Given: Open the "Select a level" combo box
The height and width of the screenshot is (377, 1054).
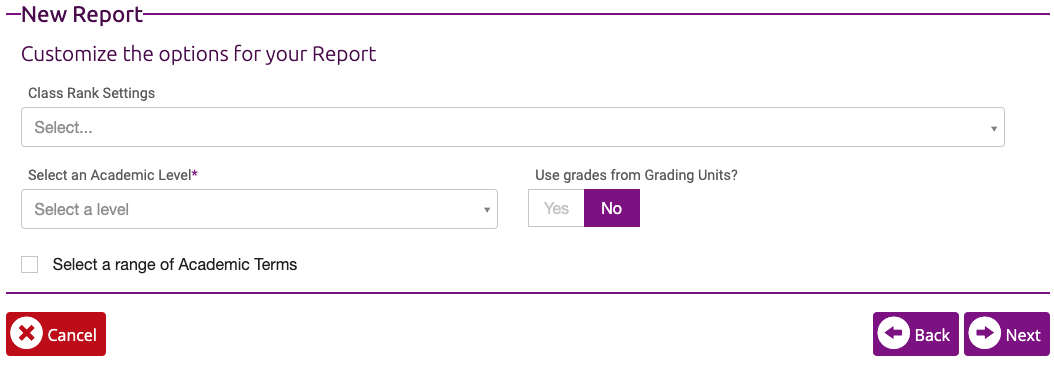Looking at the screenshot, I should [x=259, y=209].
